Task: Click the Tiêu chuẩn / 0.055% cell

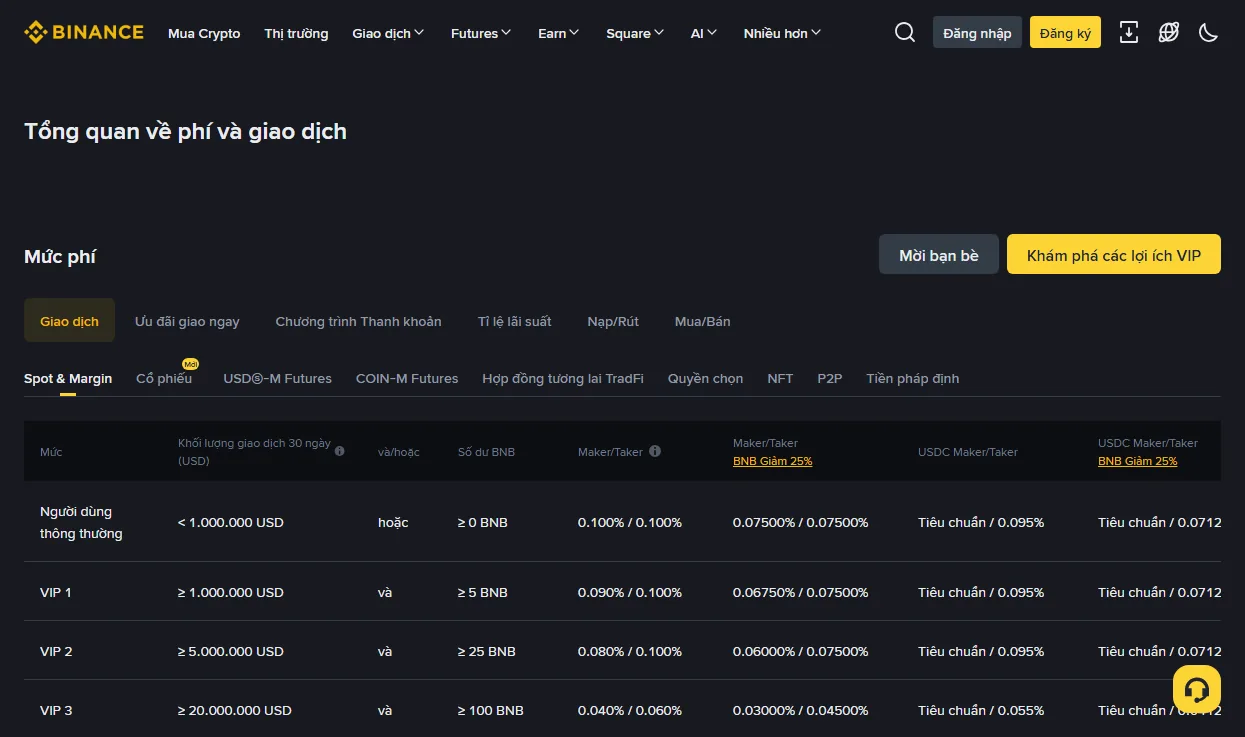Action: 981,710
